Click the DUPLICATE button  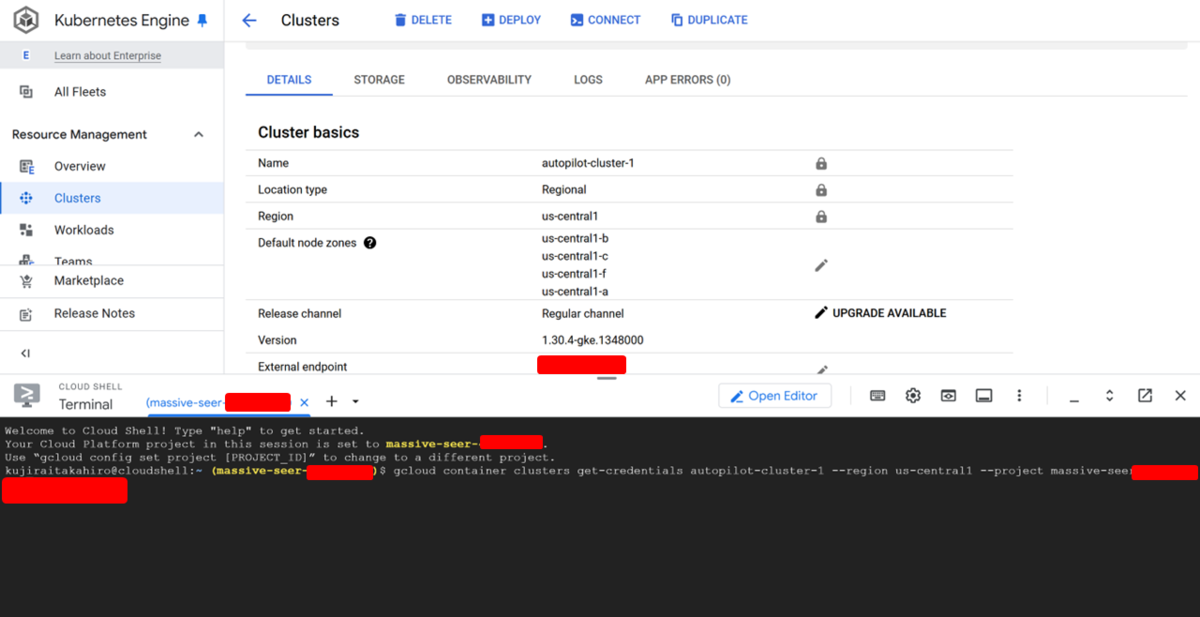(709, 20)
